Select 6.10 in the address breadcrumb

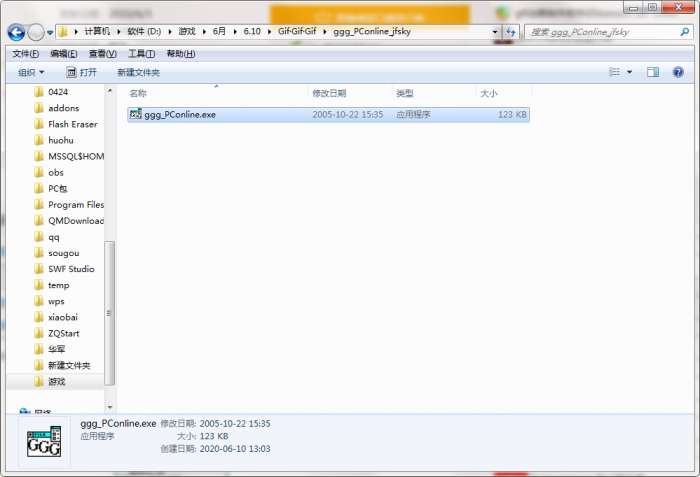pos(252,31)
